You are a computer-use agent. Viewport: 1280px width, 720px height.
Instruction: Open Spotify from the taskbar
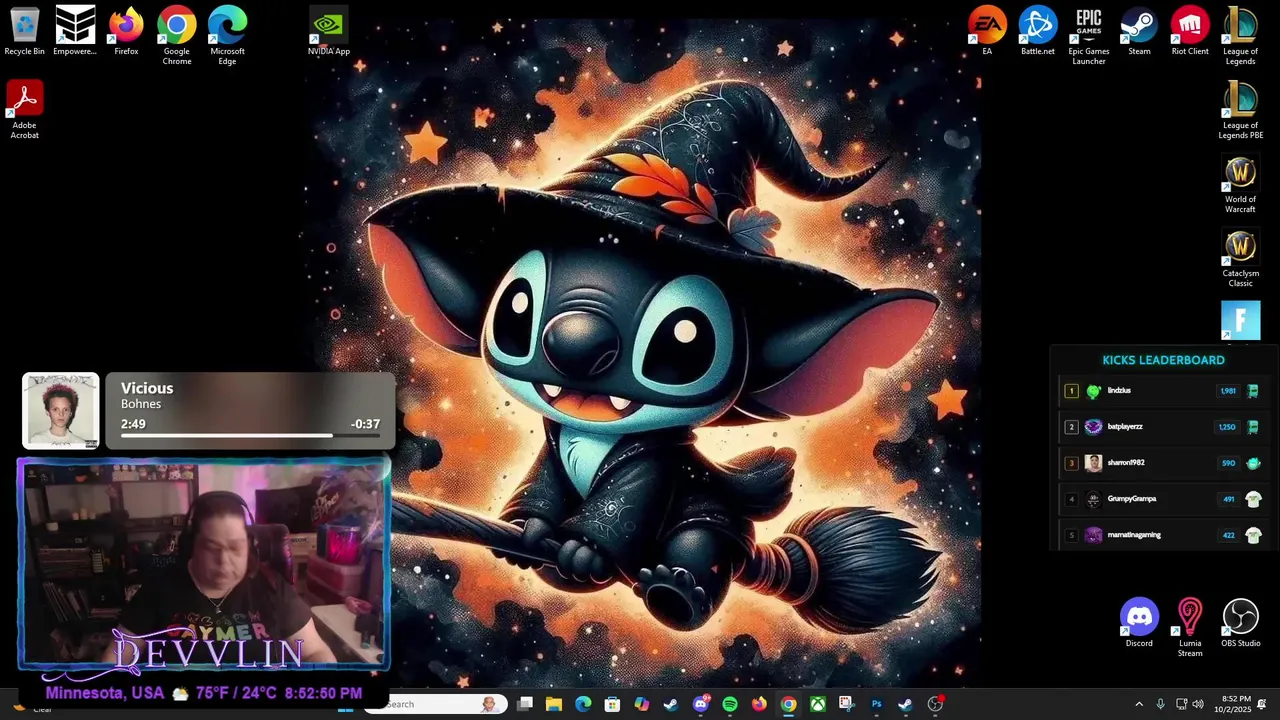pyautogui.click(x=730, y=704)
